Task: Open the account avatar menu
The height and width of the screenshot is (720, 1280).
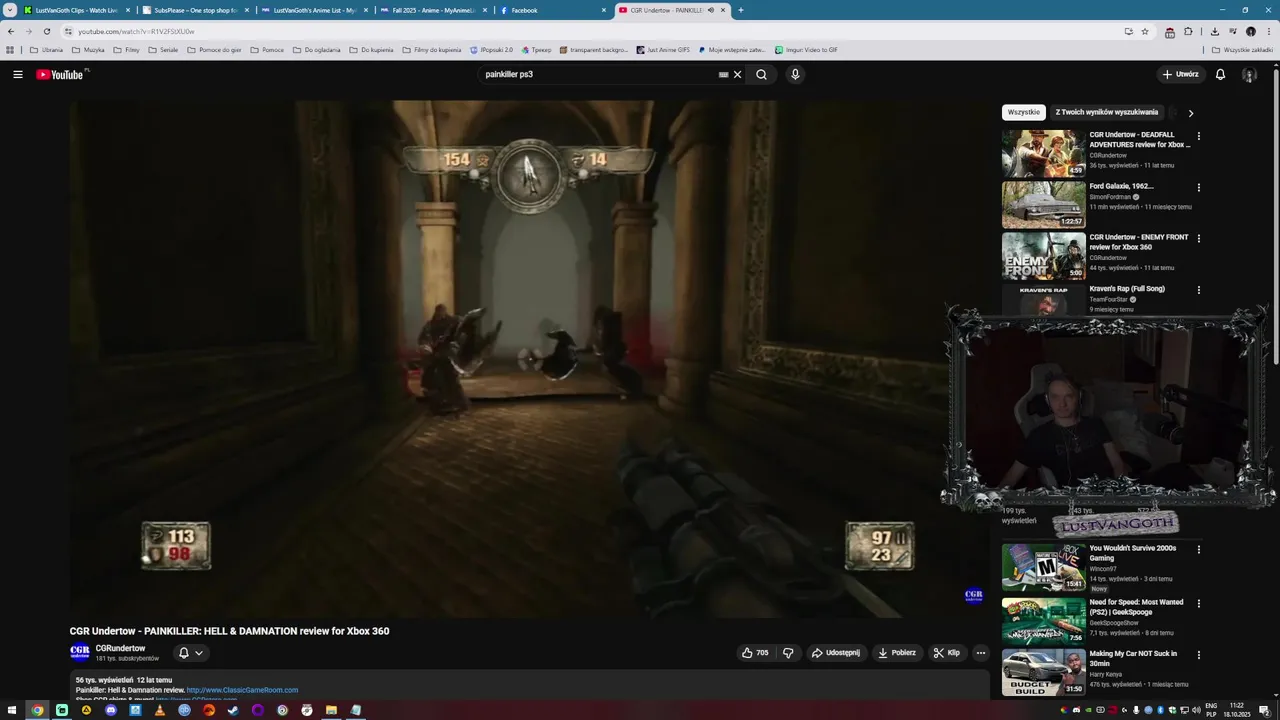Action: point(1249,74)
